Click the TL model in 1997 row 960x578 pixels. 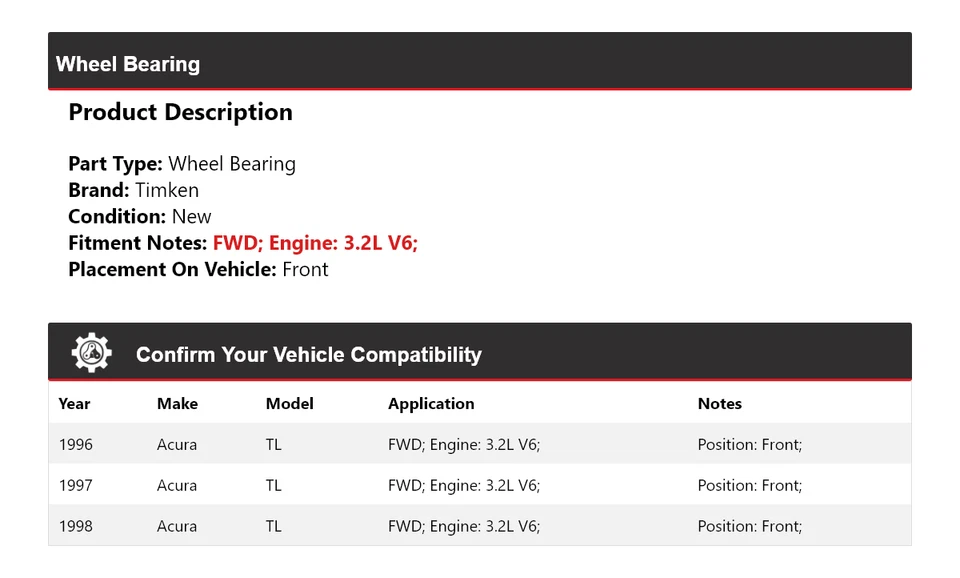[x=273, y=485]
